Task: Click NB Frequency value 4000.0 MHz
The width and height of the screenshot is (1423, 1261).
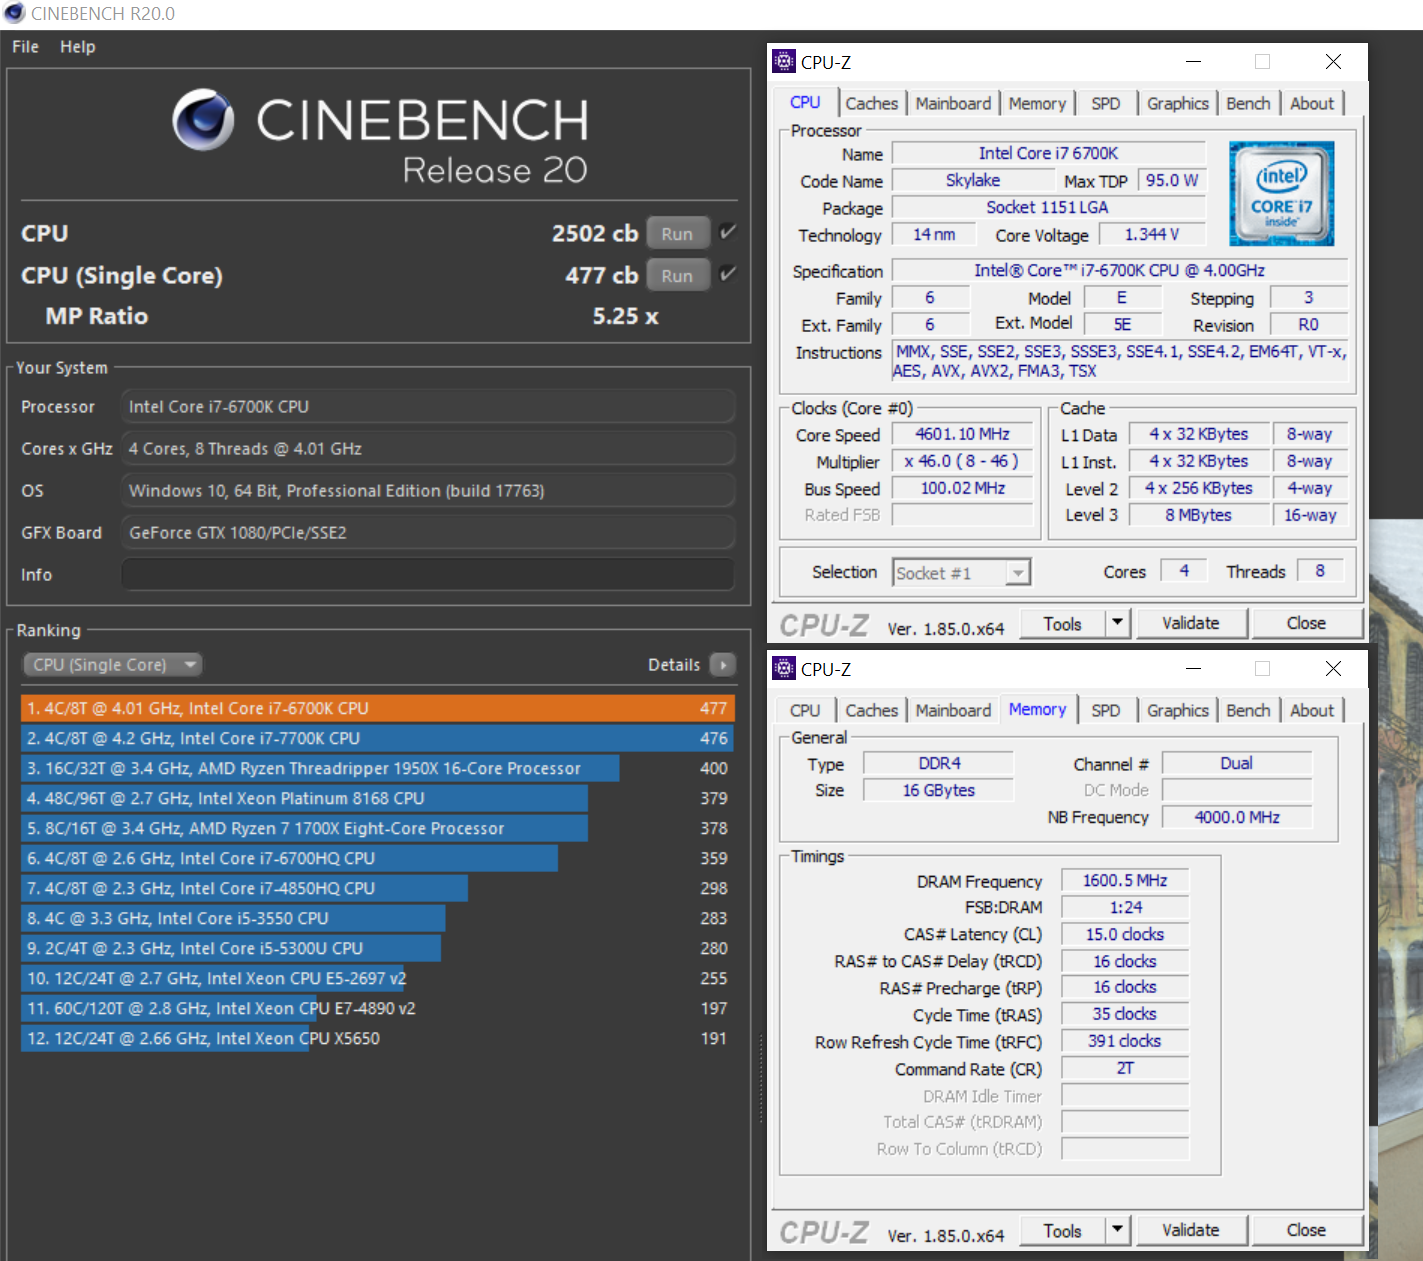Action: pyautogui.click(x=1237, y=817)
